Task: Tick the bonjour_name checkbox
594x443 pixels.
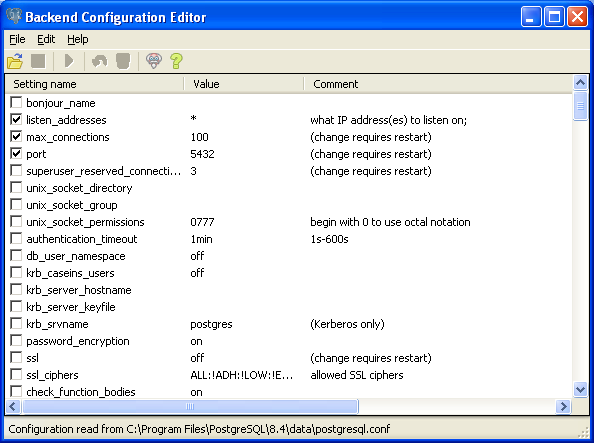Action: point(16,103)
